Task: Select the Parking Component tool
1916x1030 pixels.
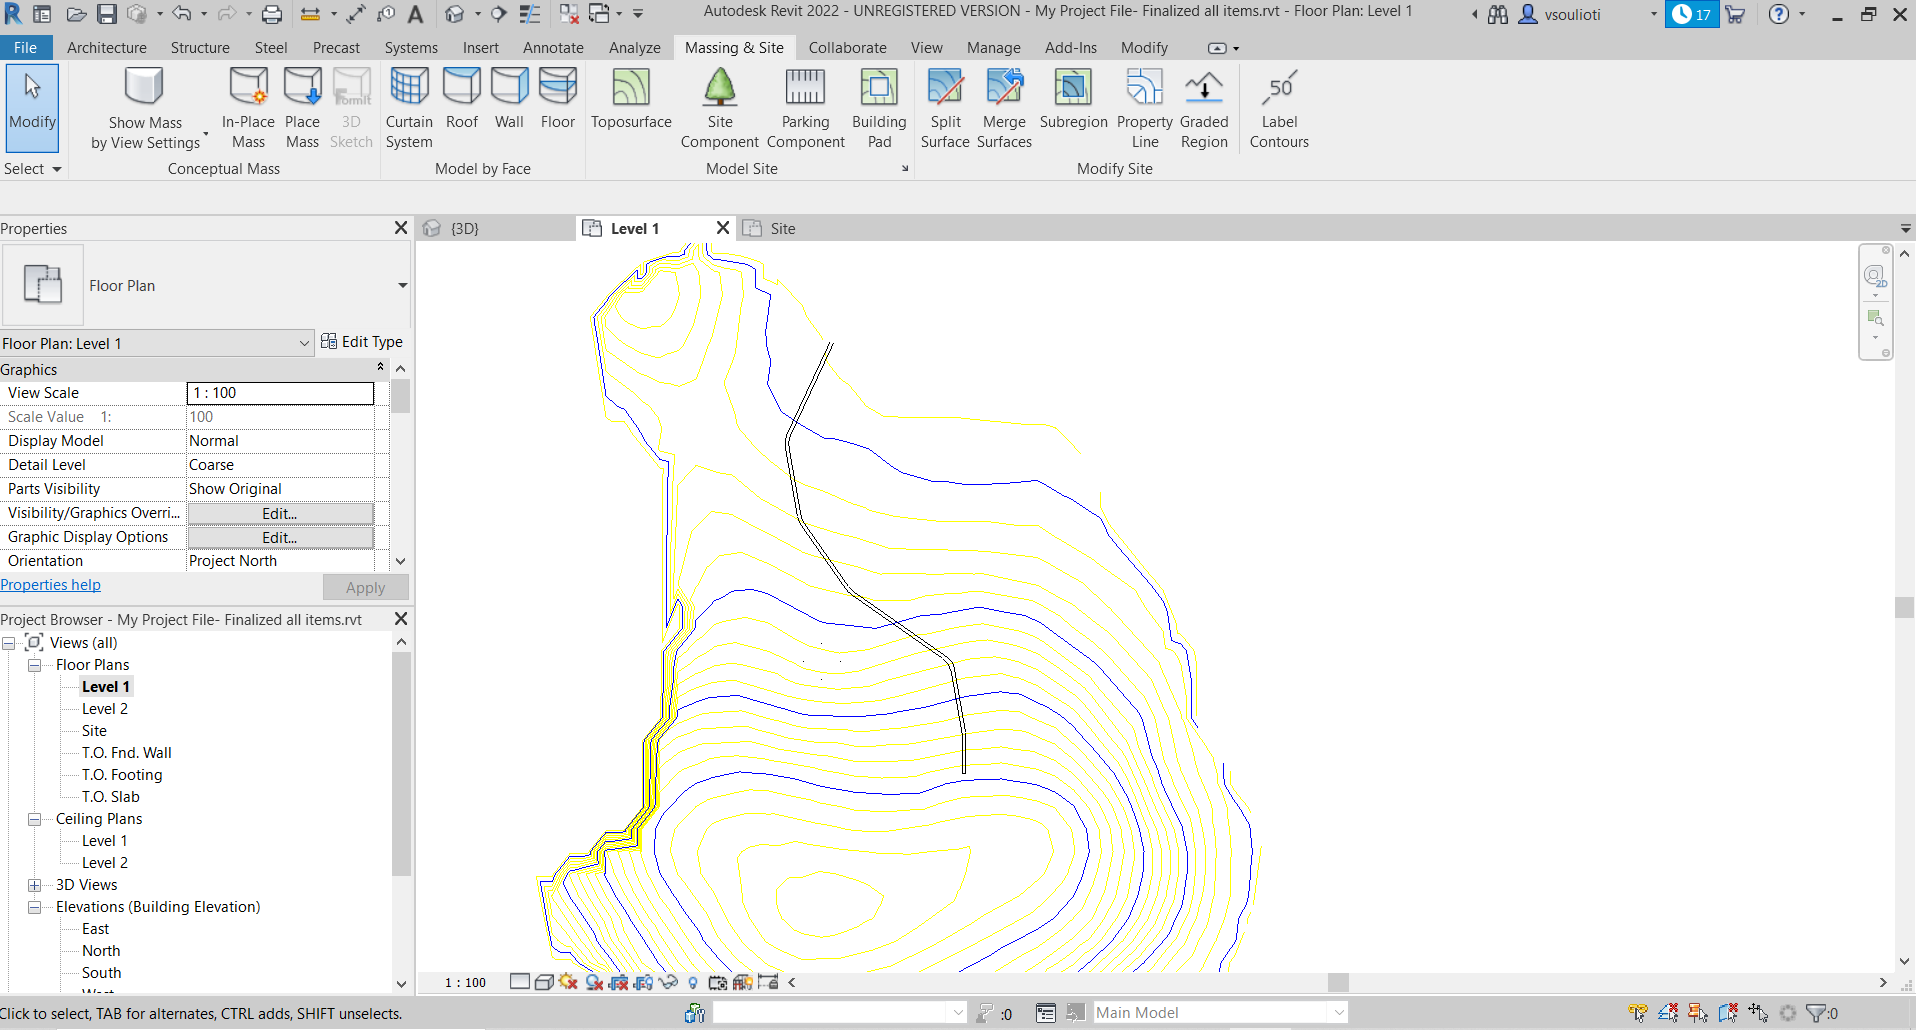Action: (806, 109)
